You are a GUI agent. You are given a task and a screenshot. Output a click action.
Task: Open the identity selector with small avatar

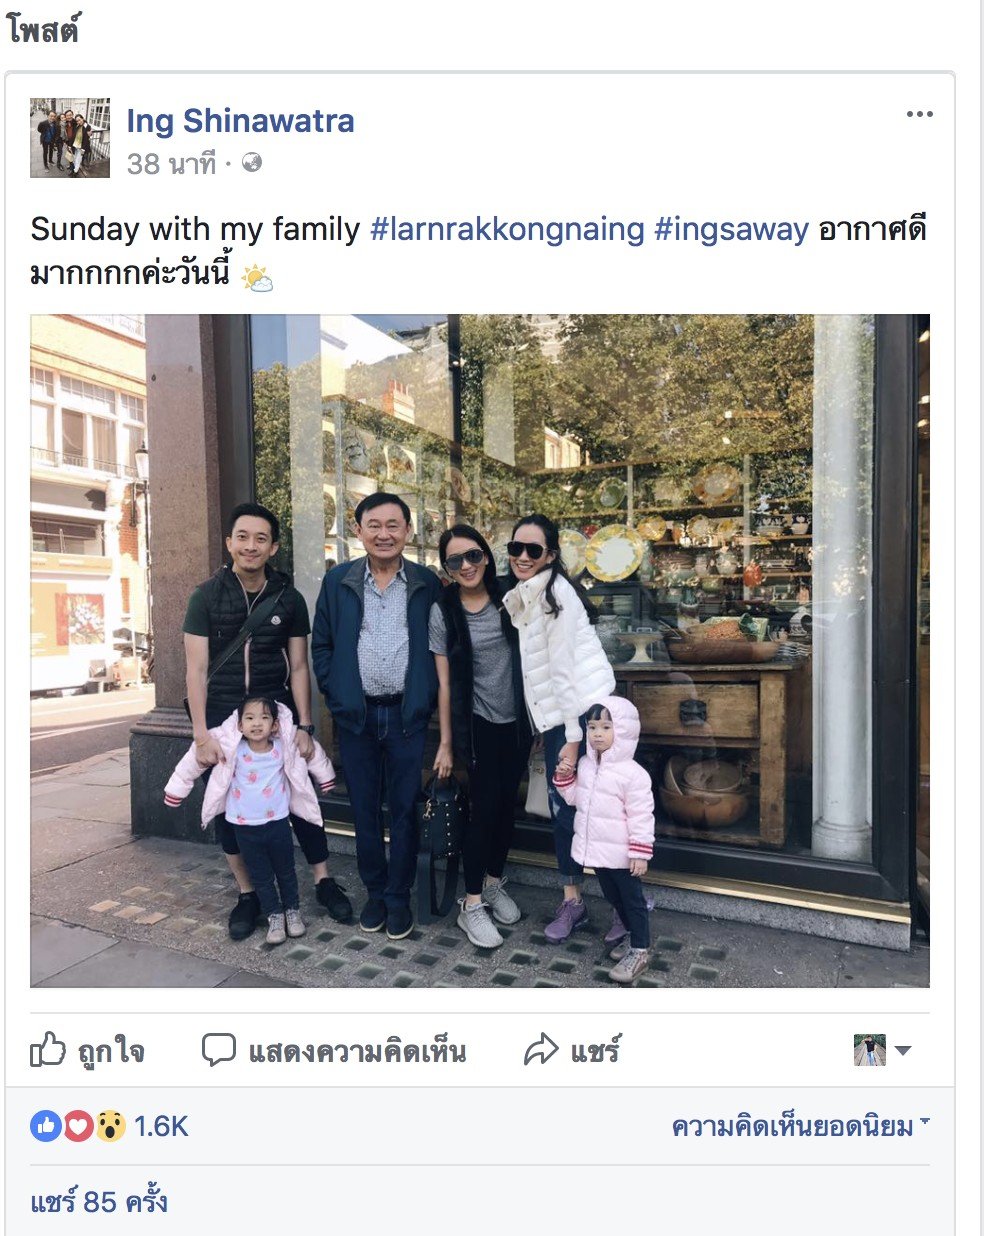tap(882, 1050)
